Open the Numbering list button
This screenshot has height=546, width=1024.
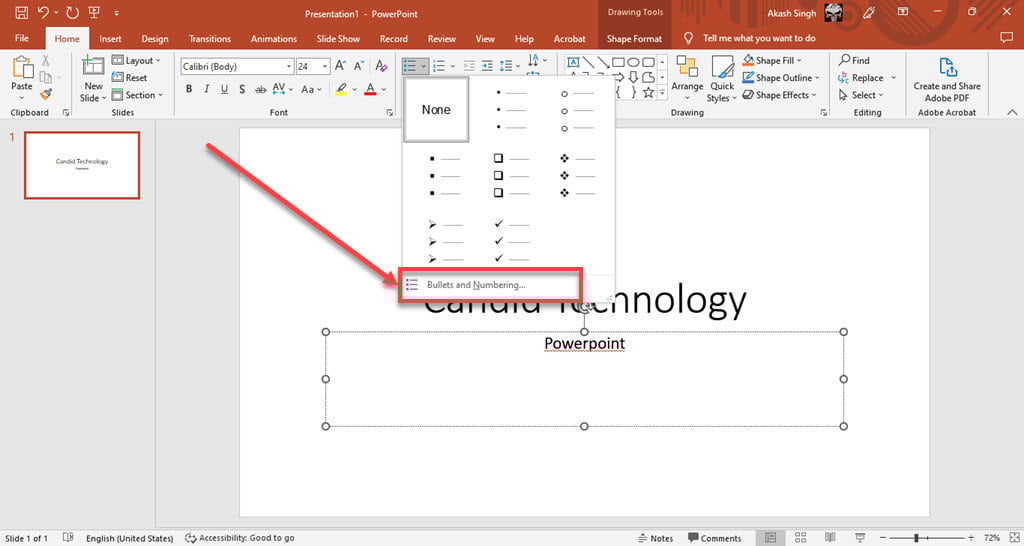pyautogui.click(x=440, y=66)
